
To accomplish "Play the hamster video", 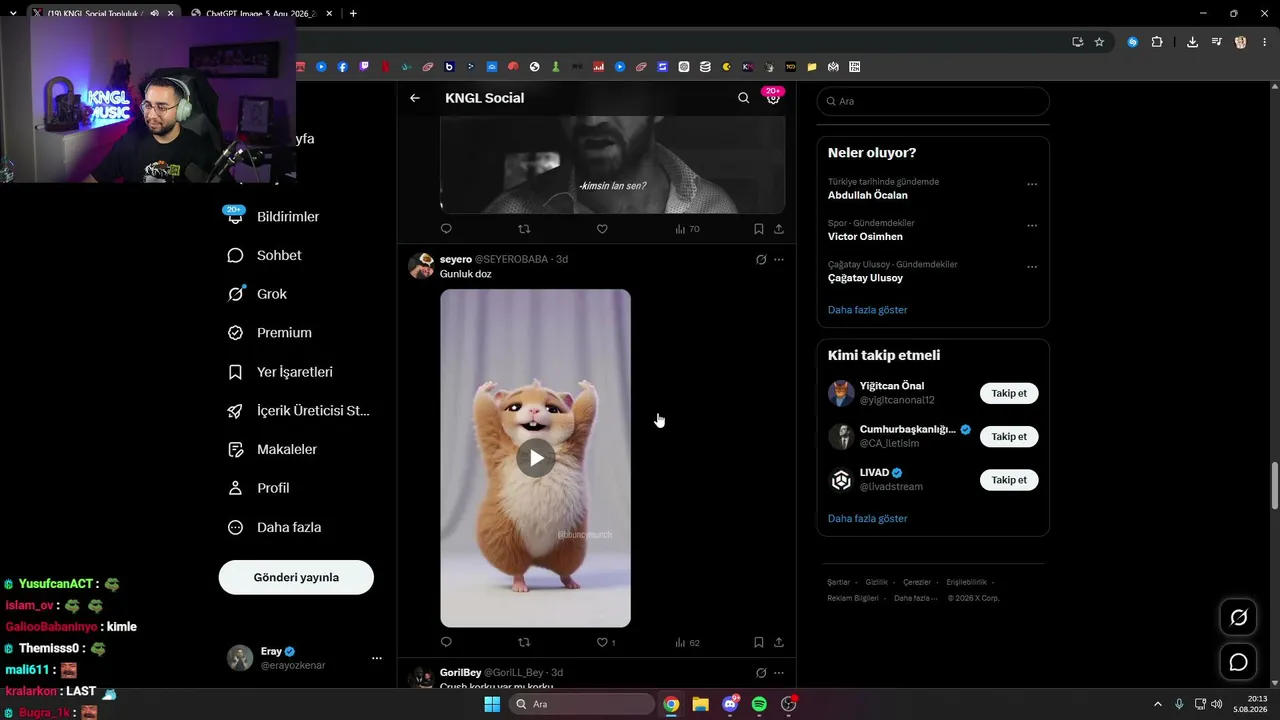I will point(536,458).
